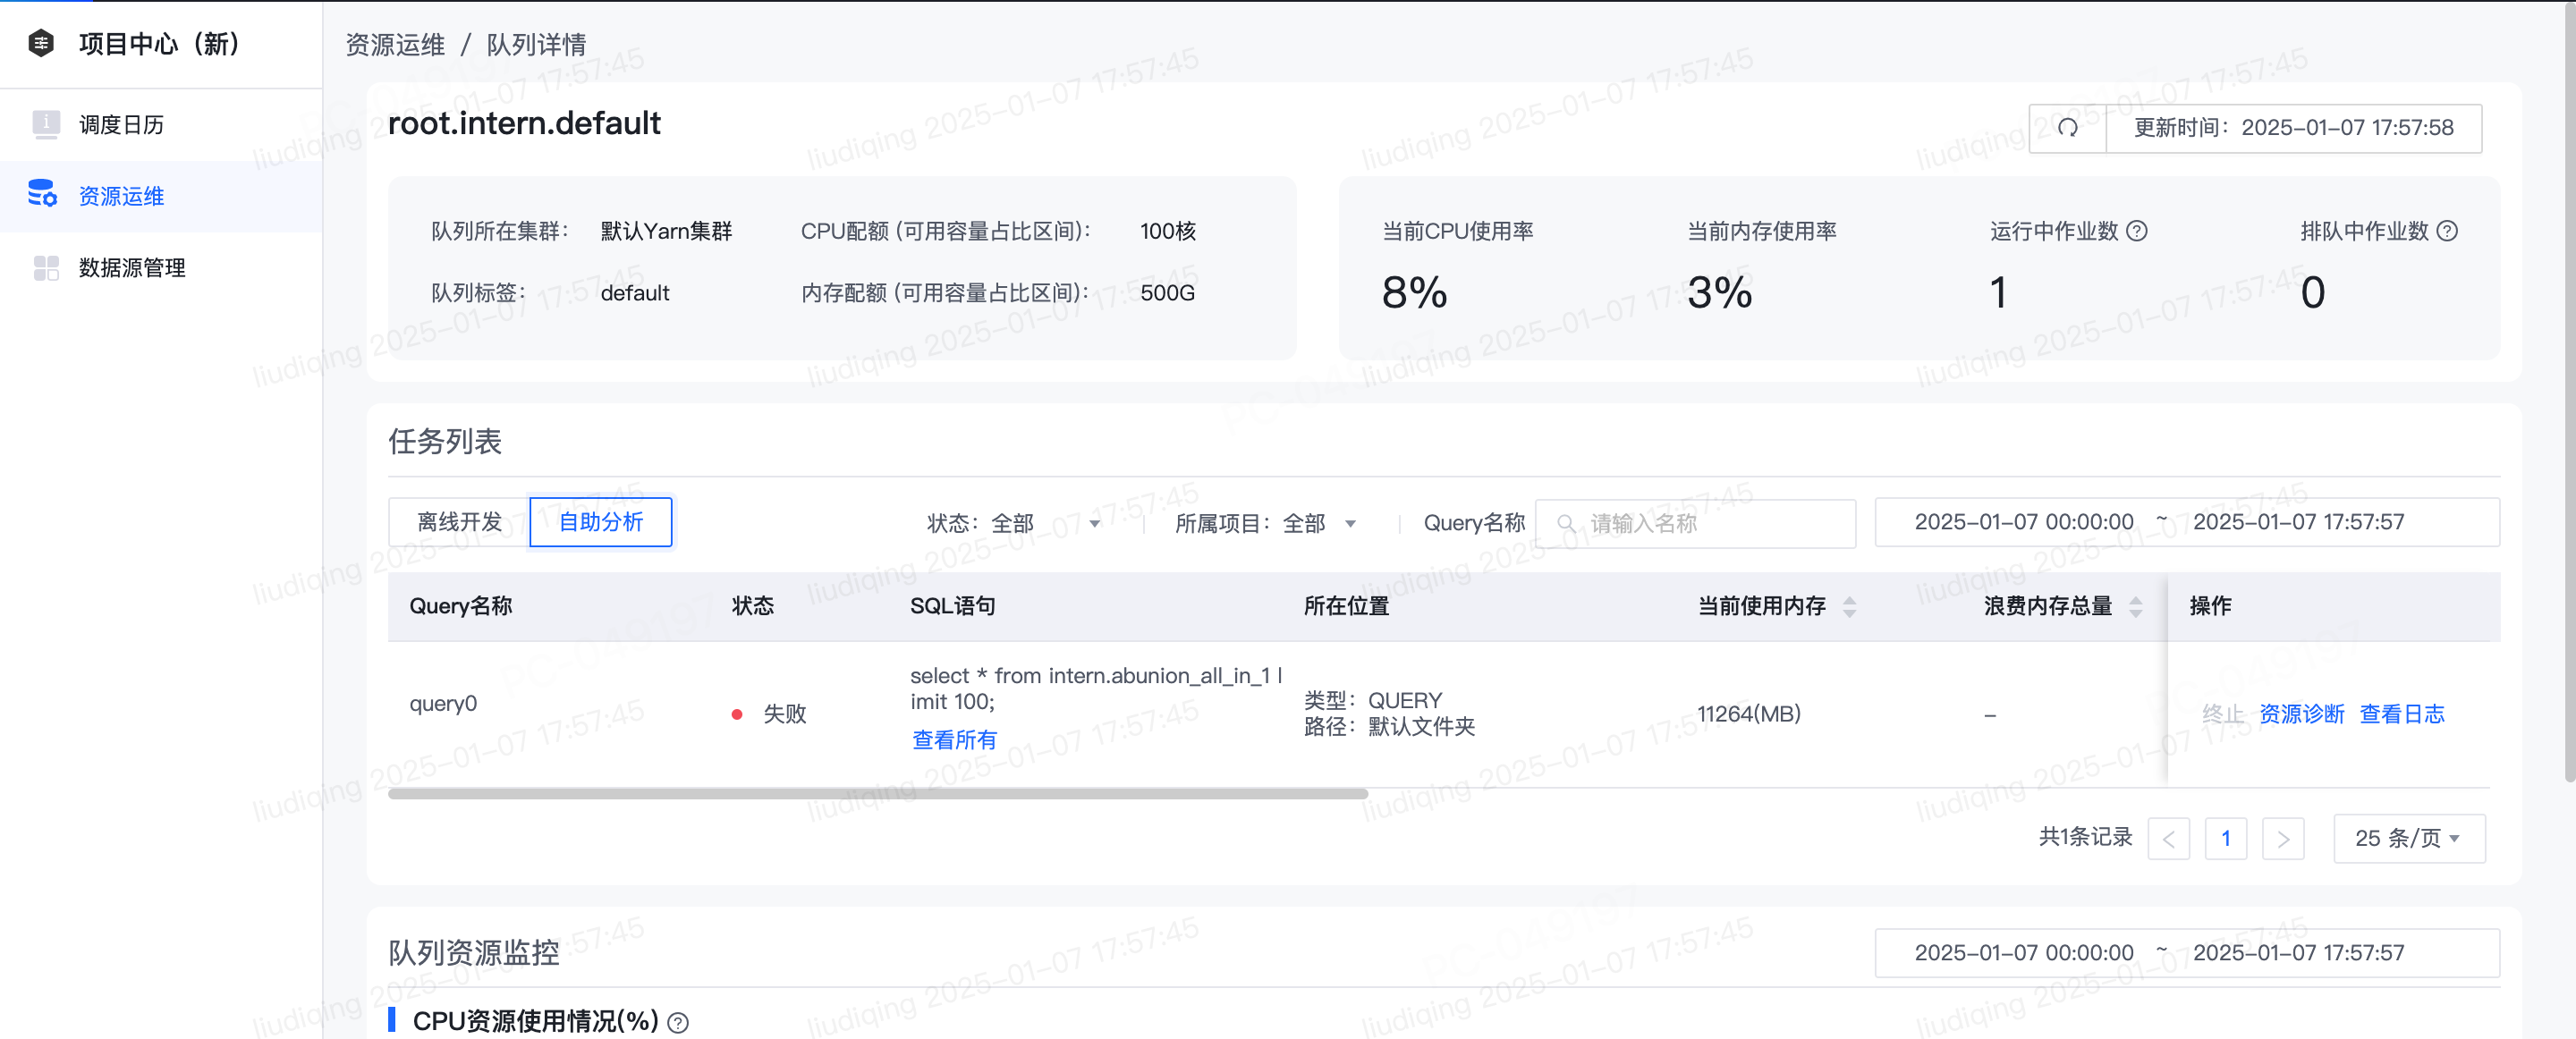Click 3% current memory usage value
Image resolution: width=2576 pixels, height=1039 pixels.
point(1720,293)
